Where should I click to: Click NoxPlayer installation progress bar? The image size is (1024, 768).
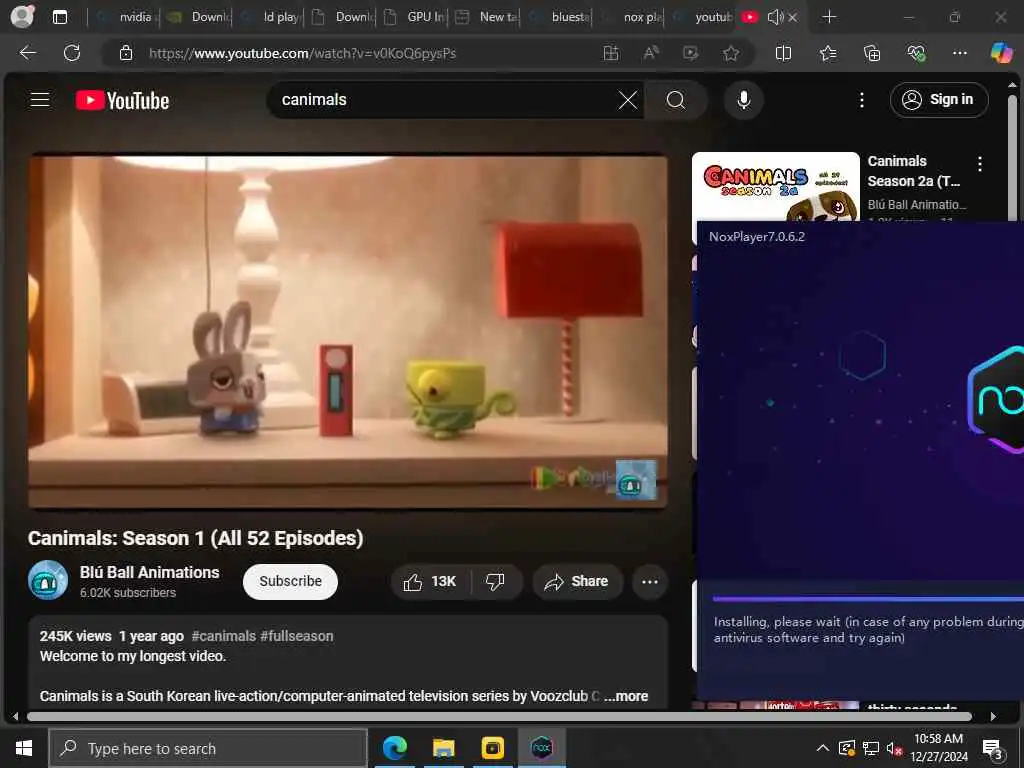[x=868, y=598]
